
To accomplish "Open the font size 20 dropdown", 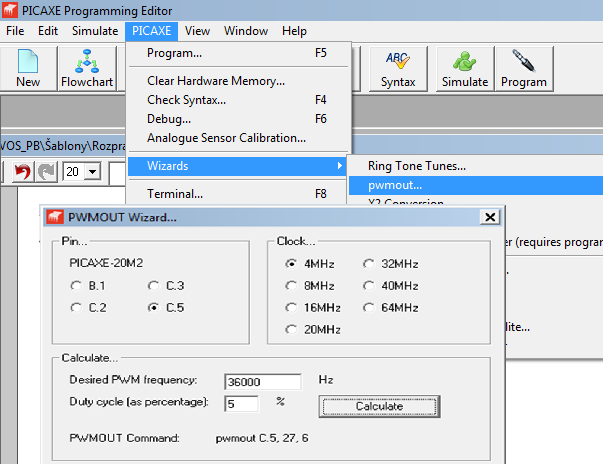I will tap(93, 171).
